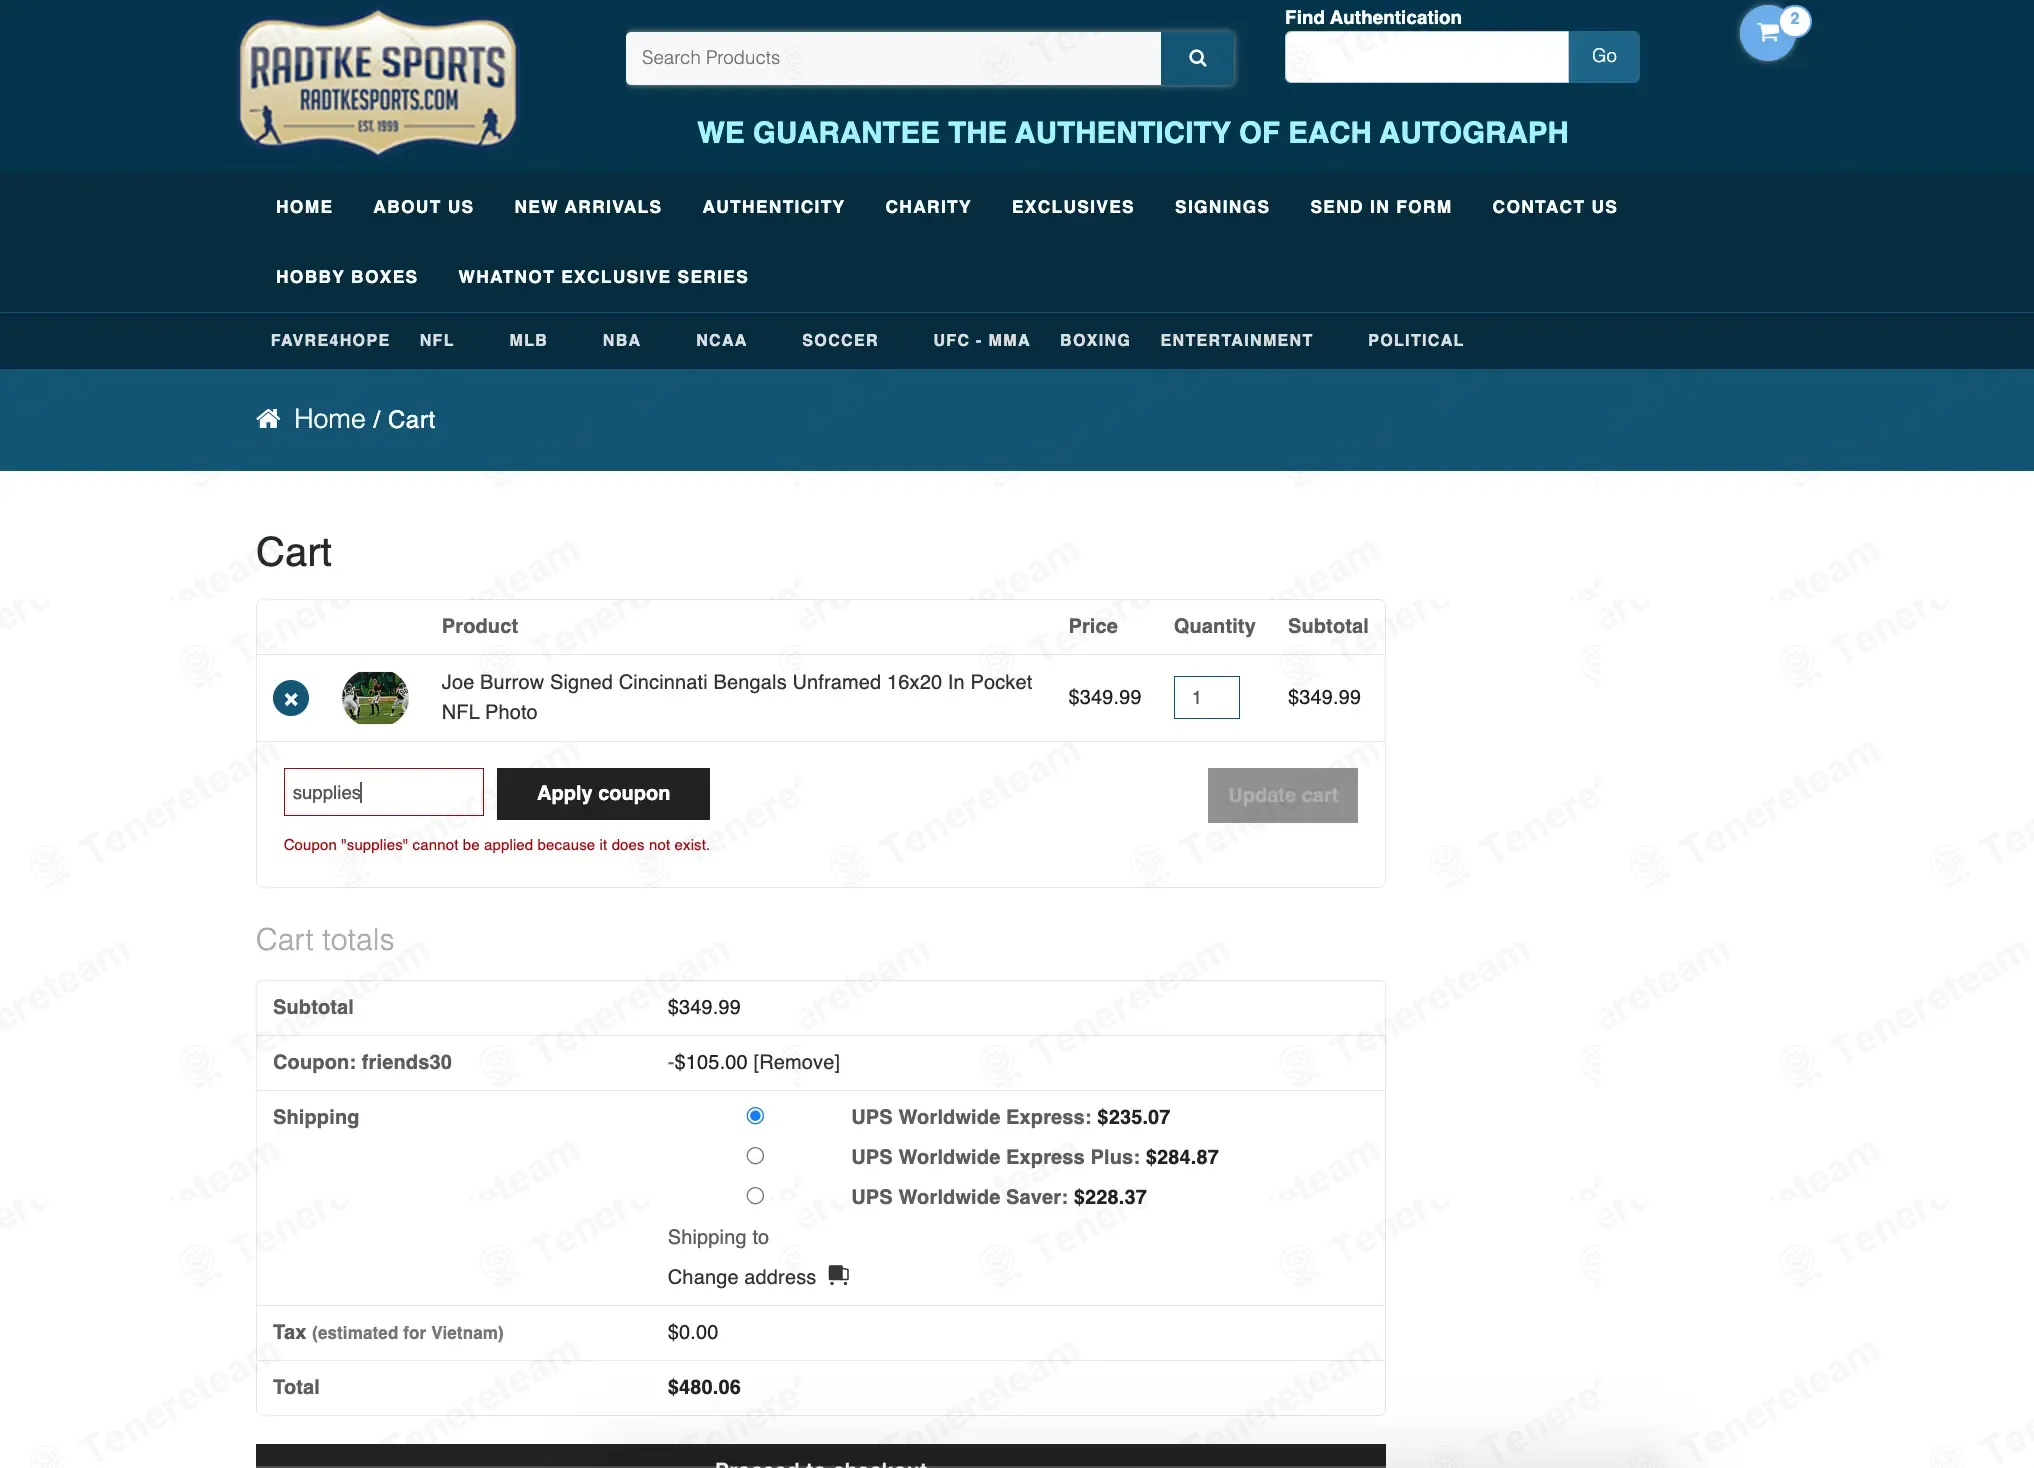Click the quantity box showing 1

point(1207,697)
